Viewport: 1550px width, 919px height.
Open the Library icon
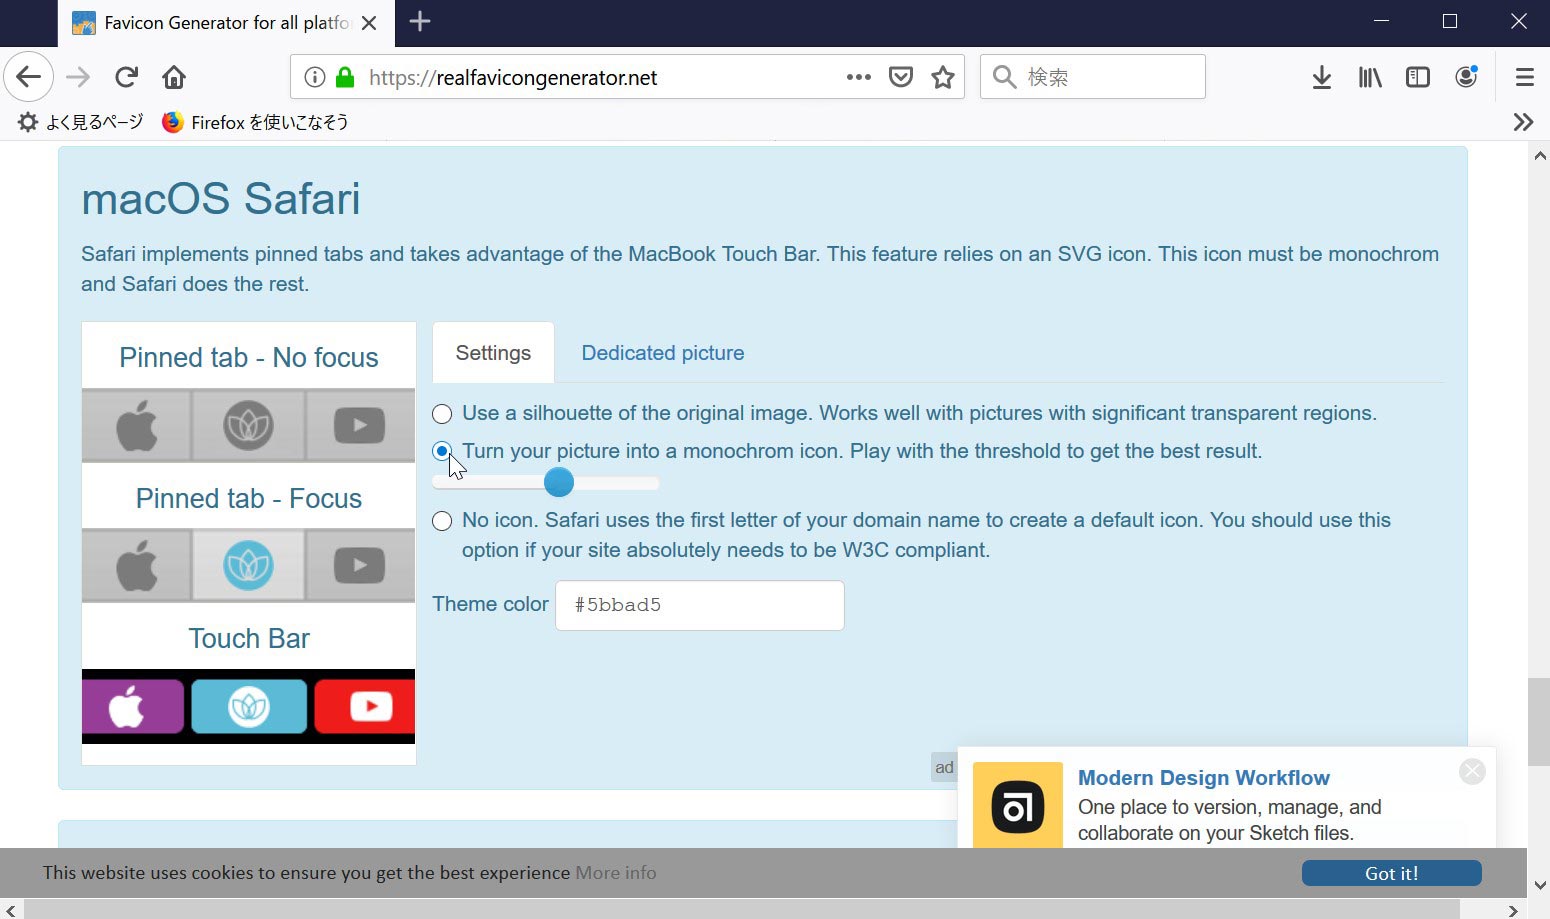(1370, 77)
